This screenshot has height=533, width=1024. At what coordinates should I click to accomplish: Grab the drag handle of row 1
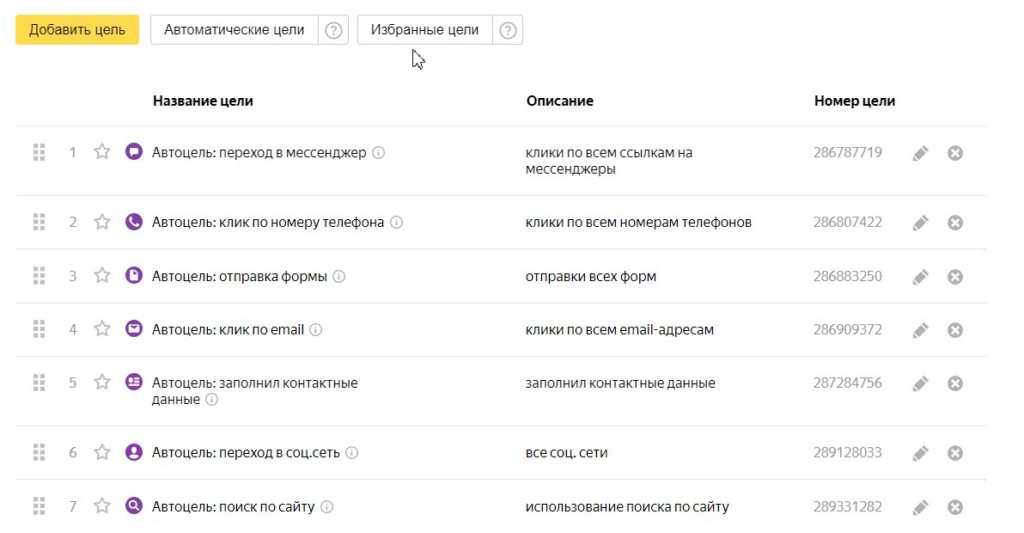coord(39,152)
